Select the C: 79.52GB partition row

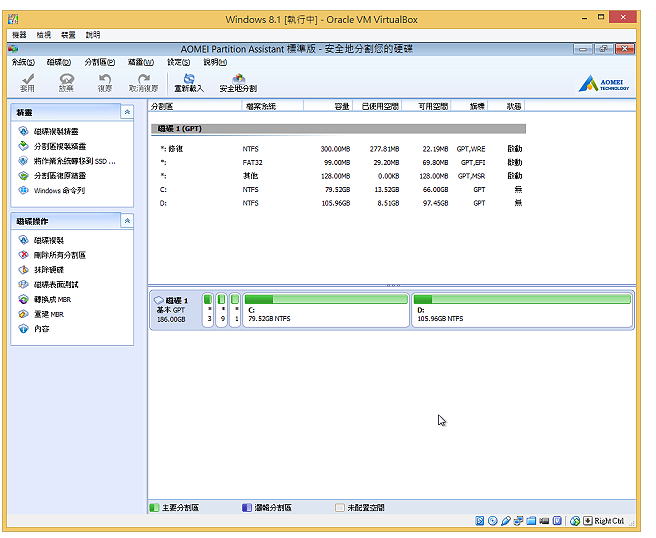click(x=338, y=190)
